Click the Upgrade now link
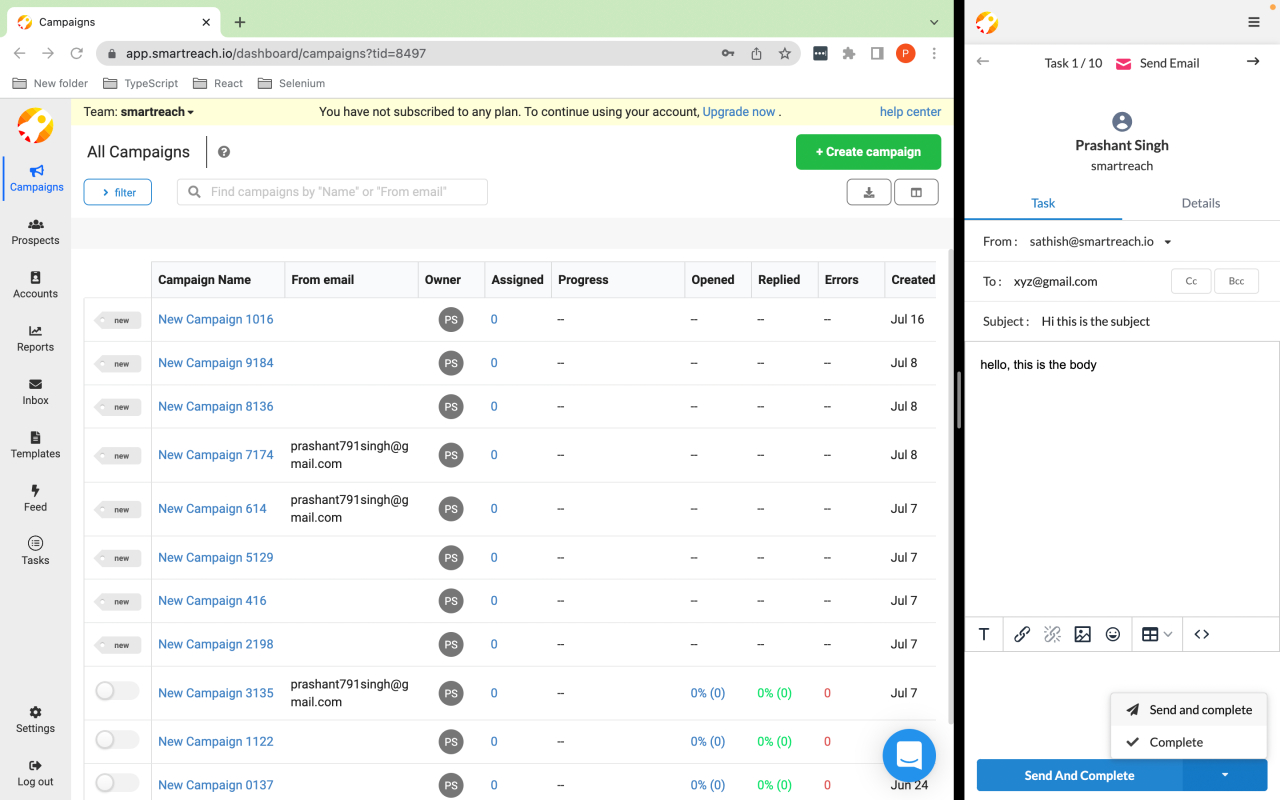Screen dimensions: 1280x800 (x=739, y=112)
